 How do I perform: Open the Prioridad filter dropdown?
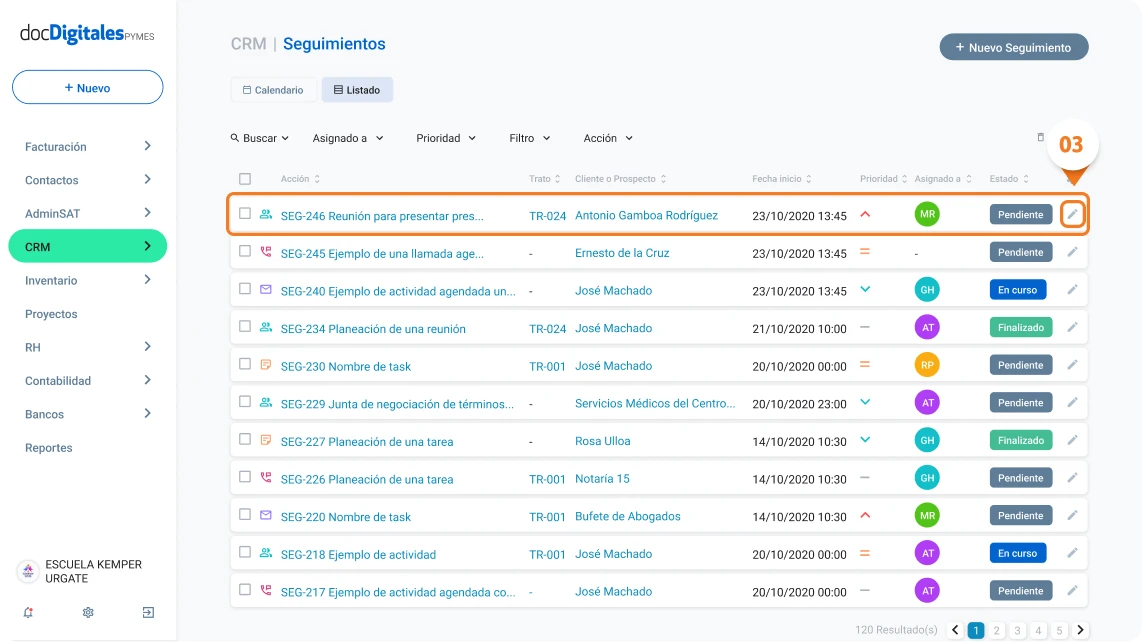446,138
